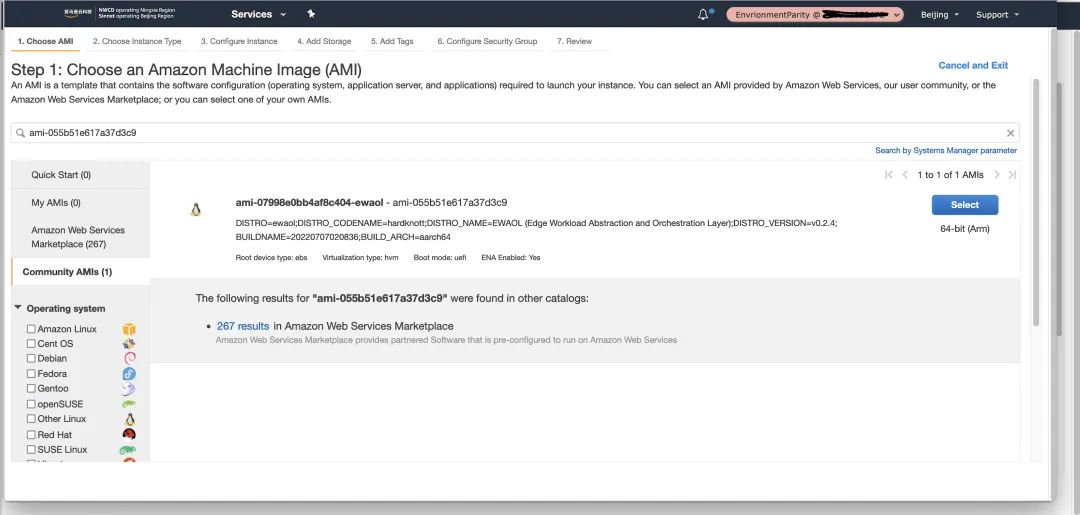
Task: Click the Red Hat logo icon
Action: (x=129, y=434)
